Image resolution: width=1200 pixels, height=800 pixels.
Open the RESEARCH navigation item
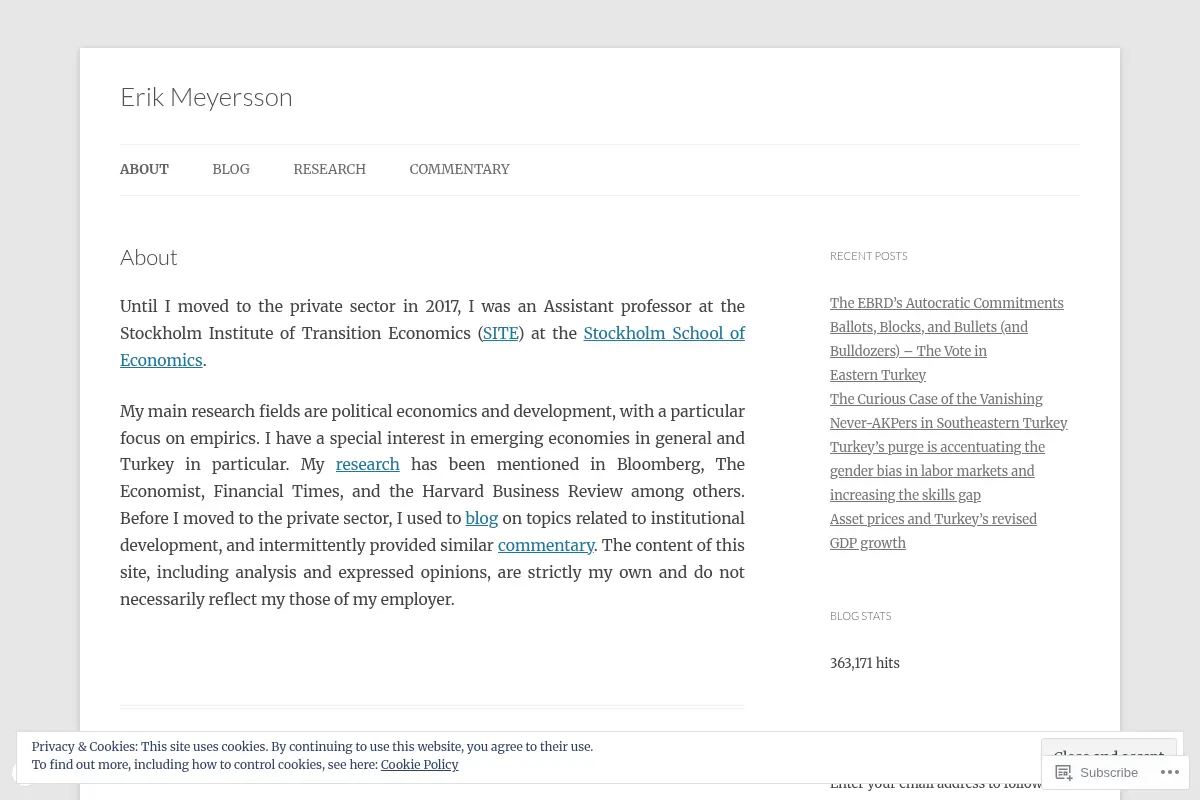click(329, 169)
